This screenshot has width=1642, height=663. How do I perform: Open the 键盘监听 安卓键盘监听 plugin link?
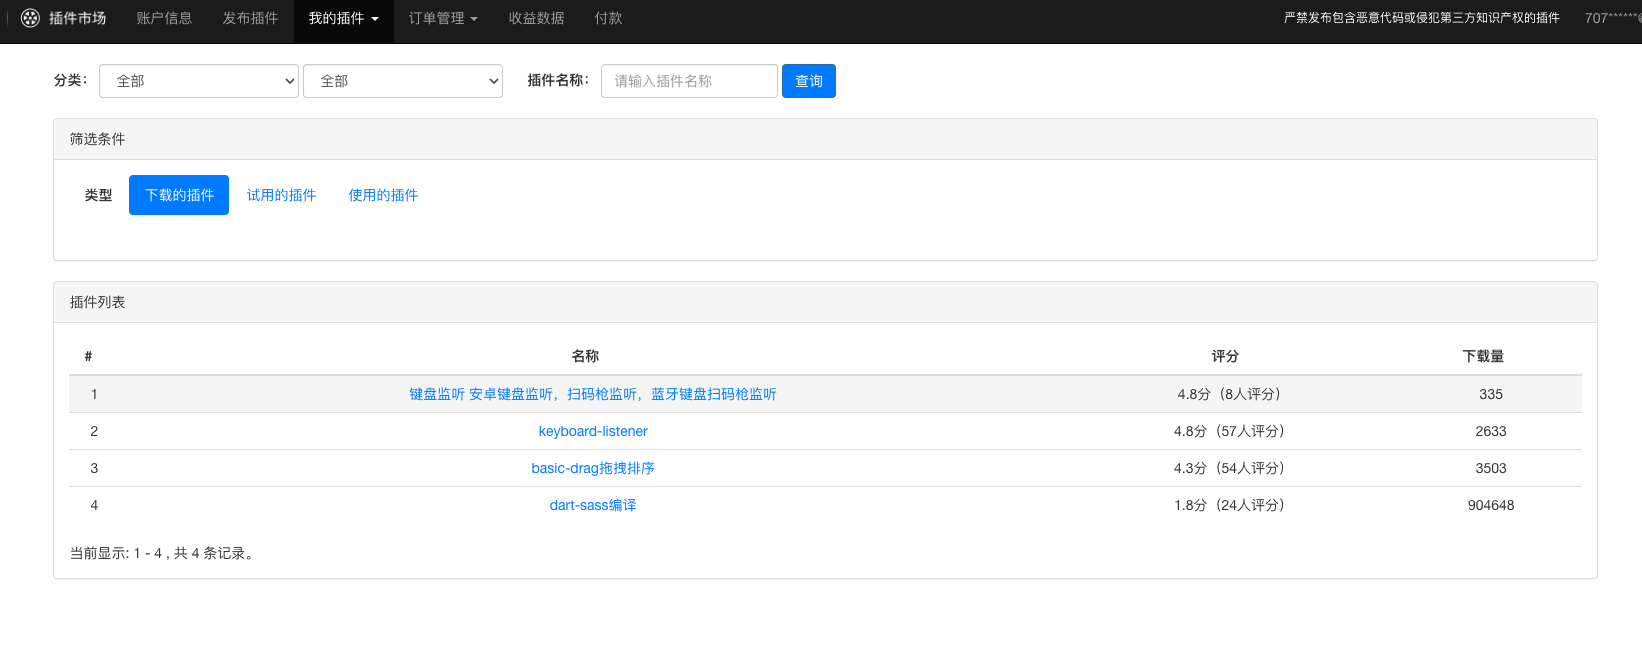tap(592, 394)
